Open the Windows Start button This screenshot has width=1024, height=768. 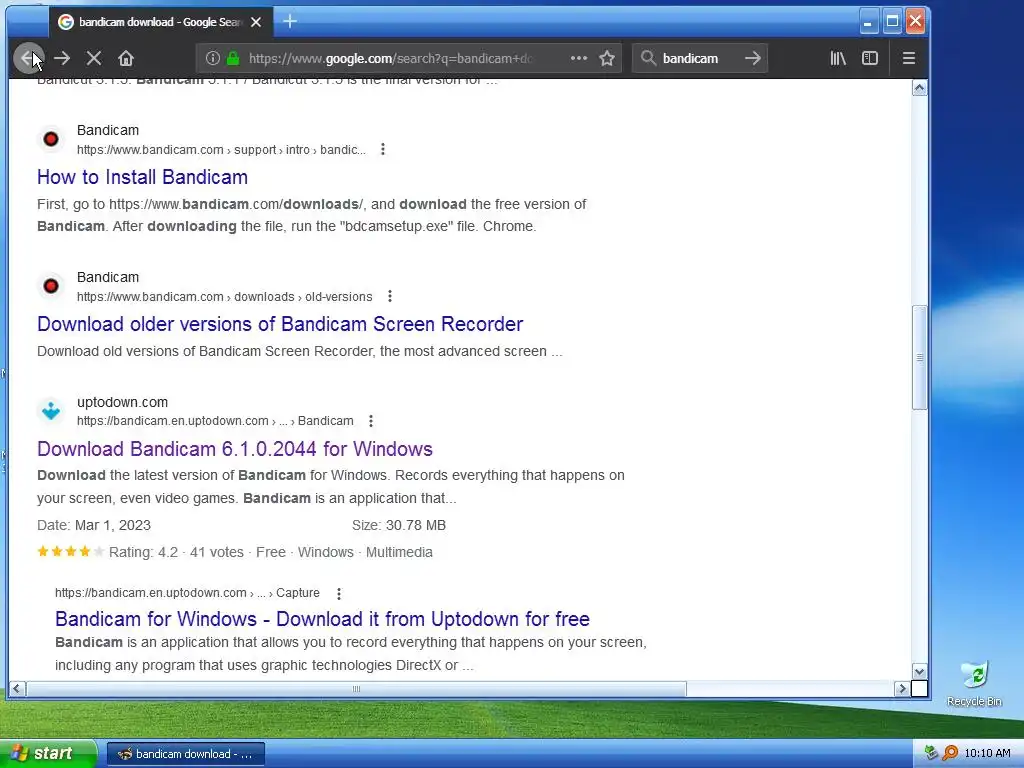point(47,754)
